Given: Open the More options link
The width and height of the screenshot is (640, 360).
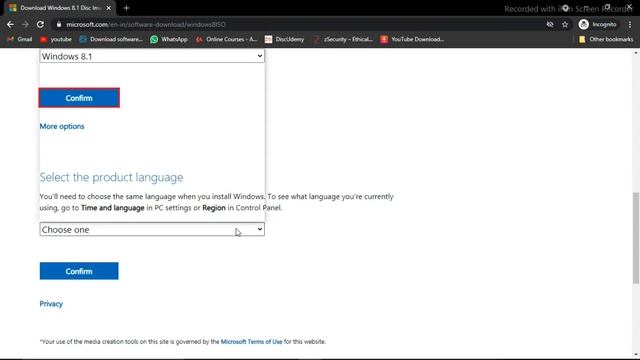Looking at the screenshot, I should tap(62, 126).
